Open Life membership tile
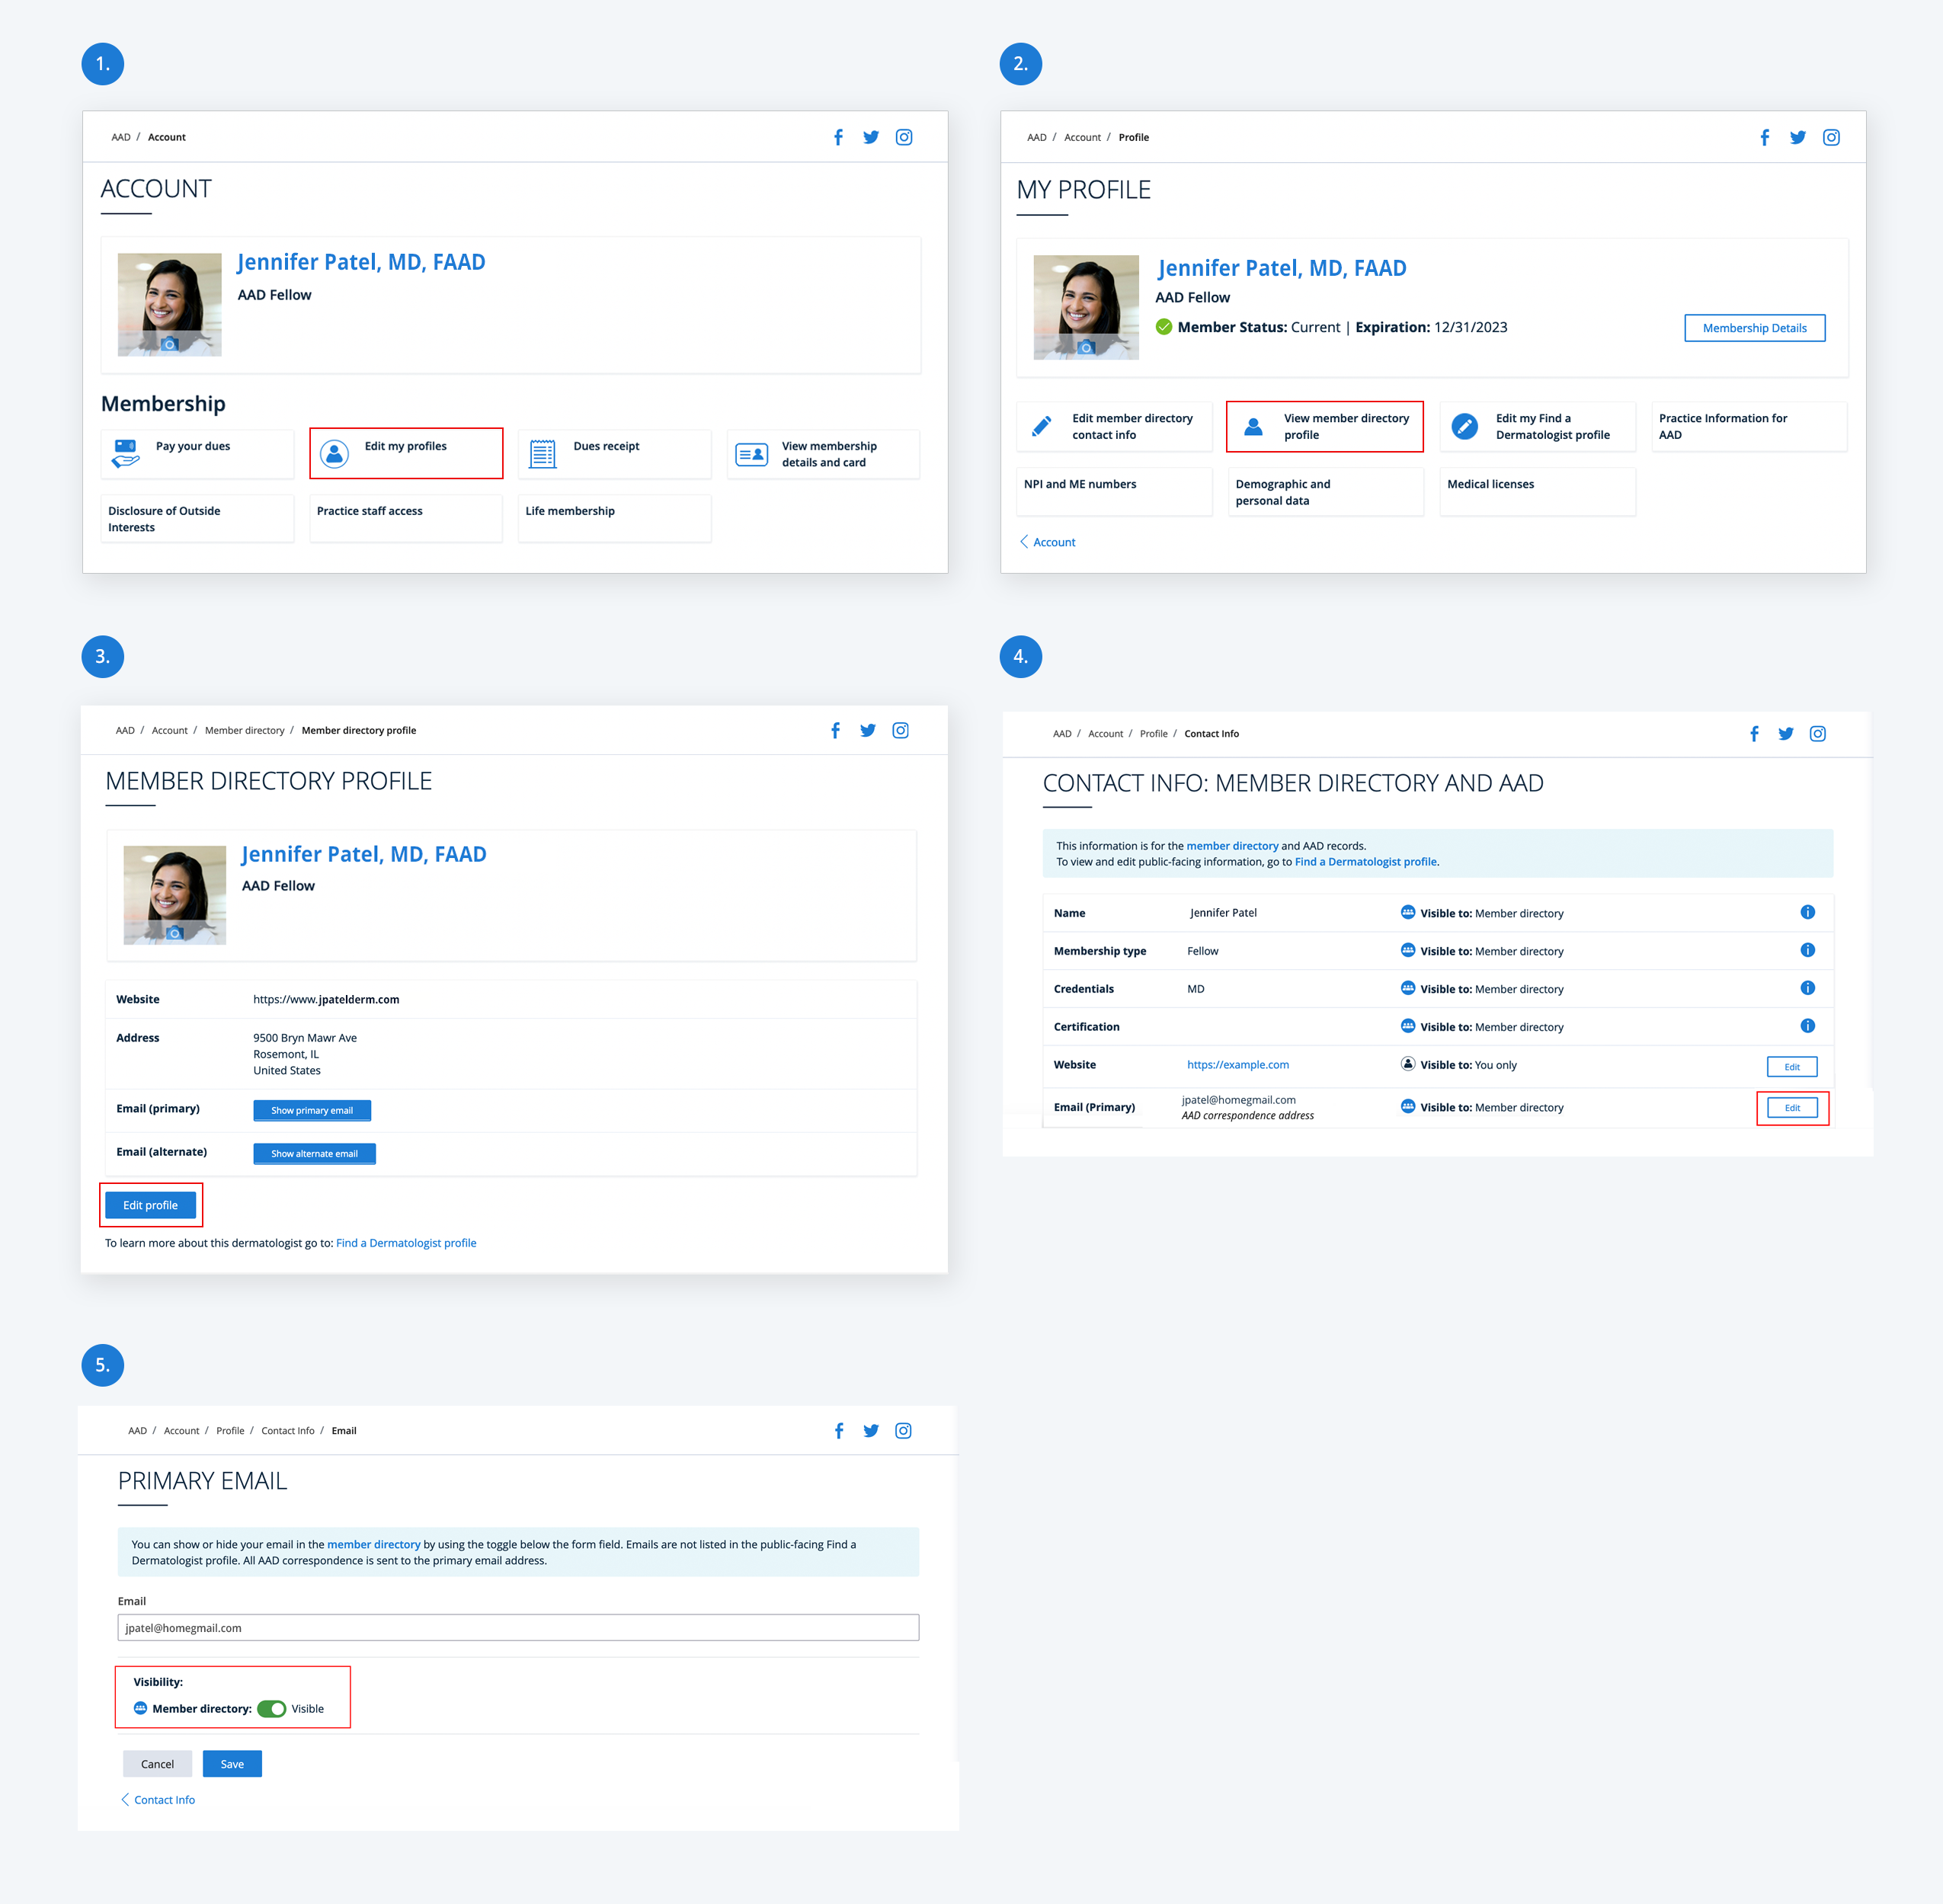1943x1904 pixels. pyautogui.click(x=614, y=518)
